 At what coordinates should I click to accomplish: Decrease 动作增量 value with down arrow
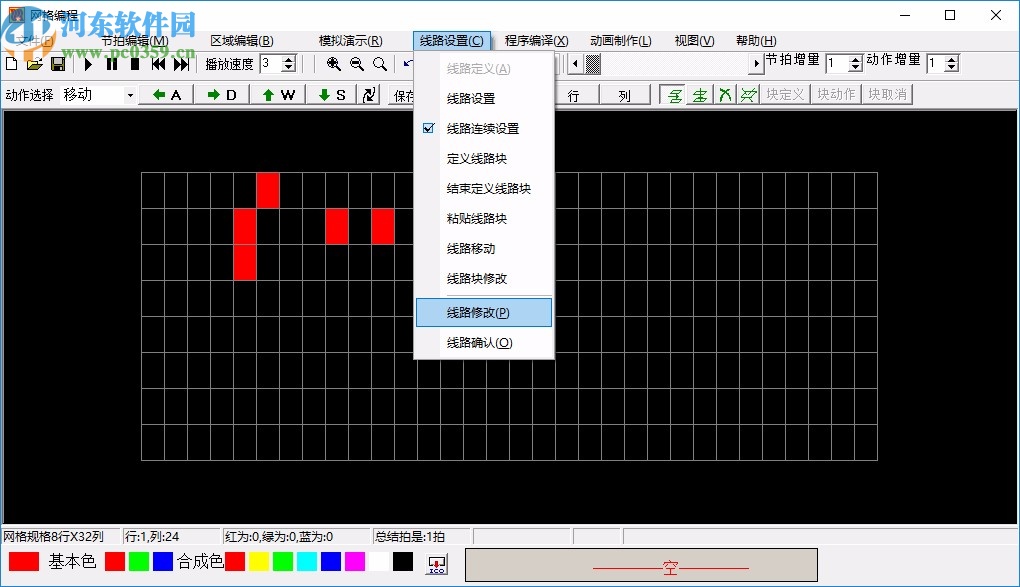click(x=952, y=68)
